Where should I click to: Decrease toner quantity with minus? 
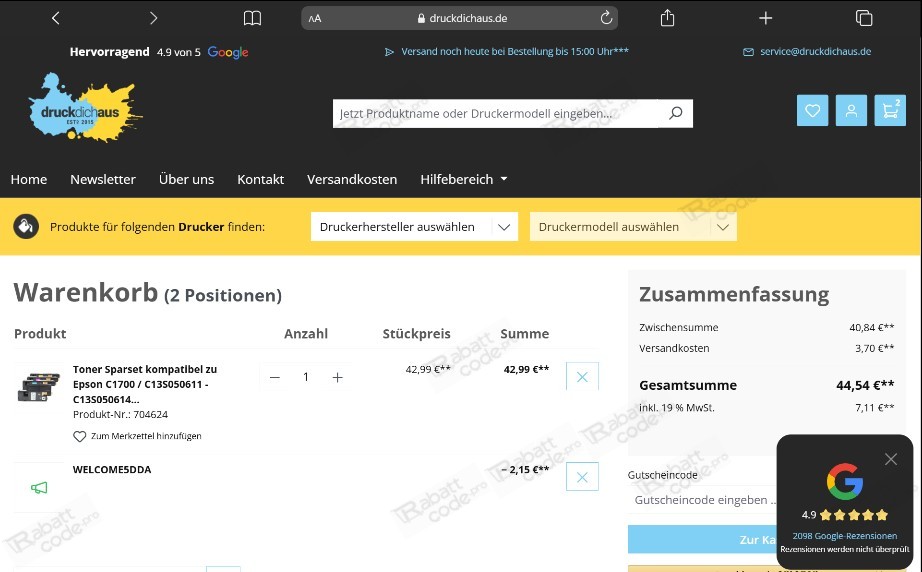pyautogui.click(x=275, y=377)
